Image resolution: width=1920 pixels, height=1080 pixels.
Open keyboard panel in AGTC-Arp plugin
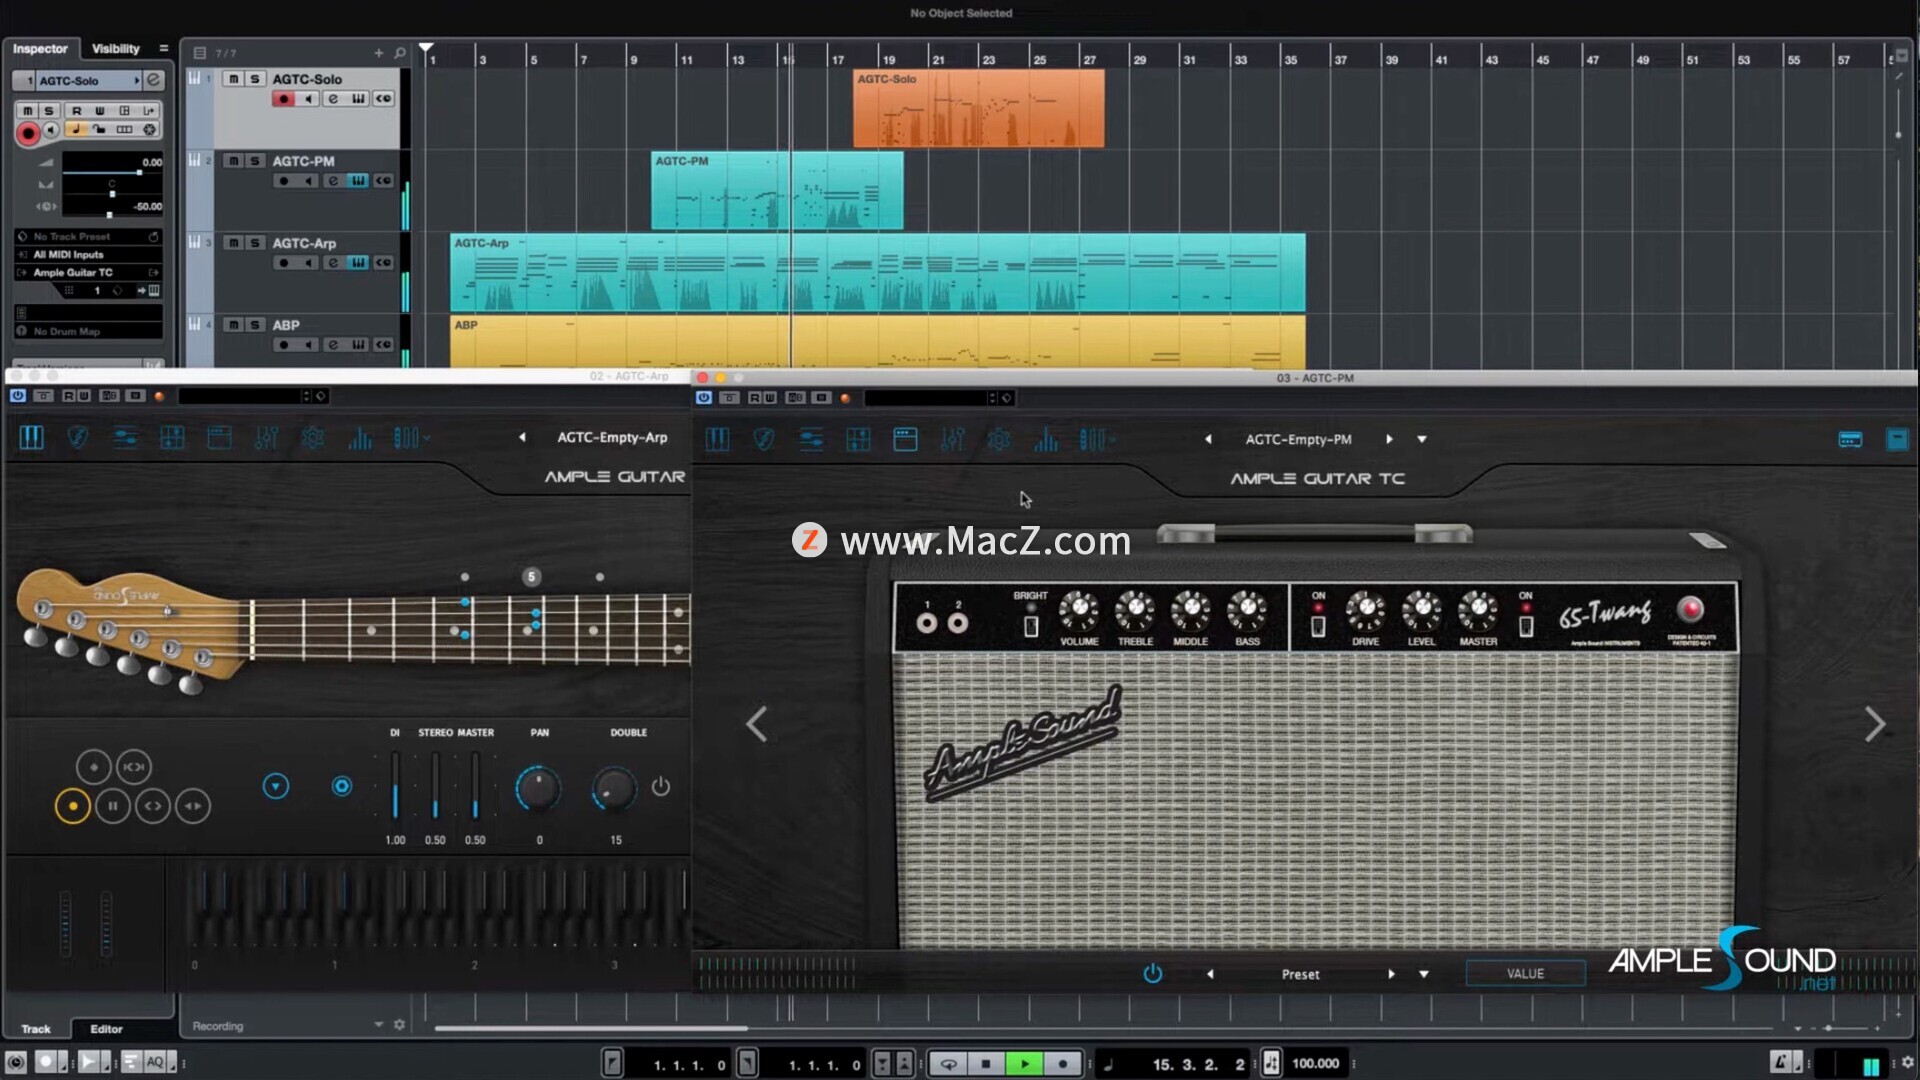click(x=31, y=437)
